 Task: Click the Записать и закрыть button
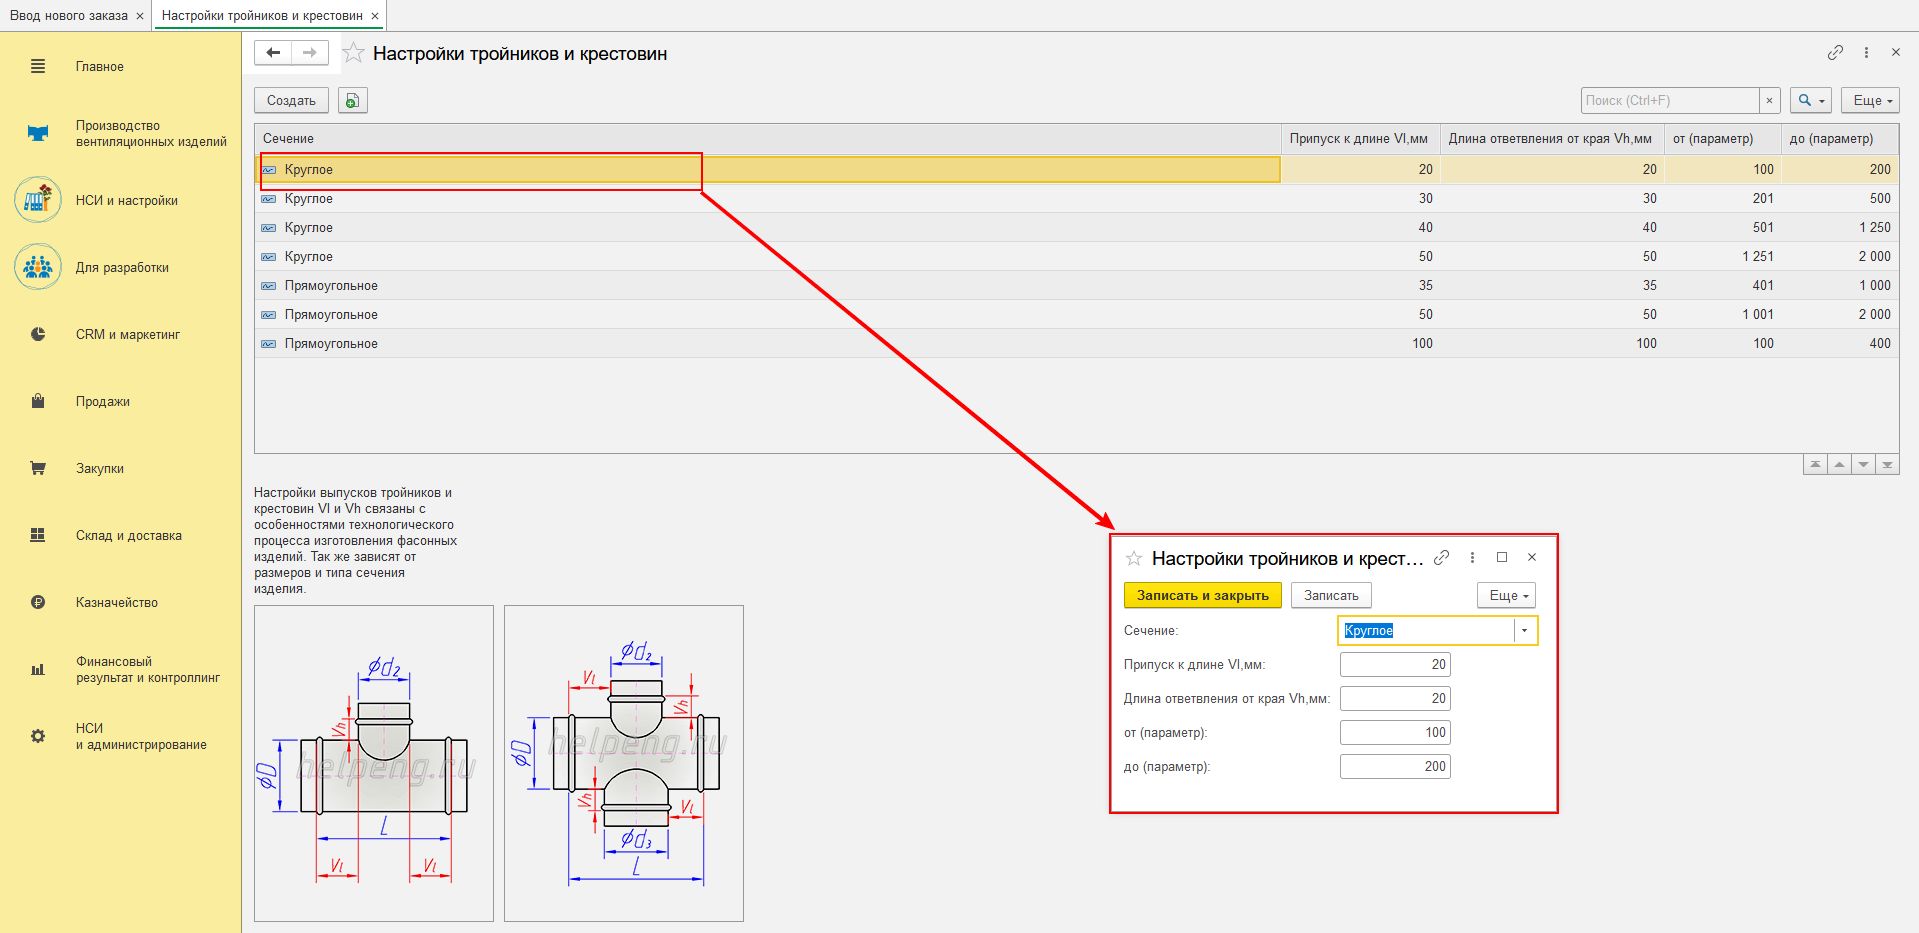pyautogui.click(x=1202, y=596)
